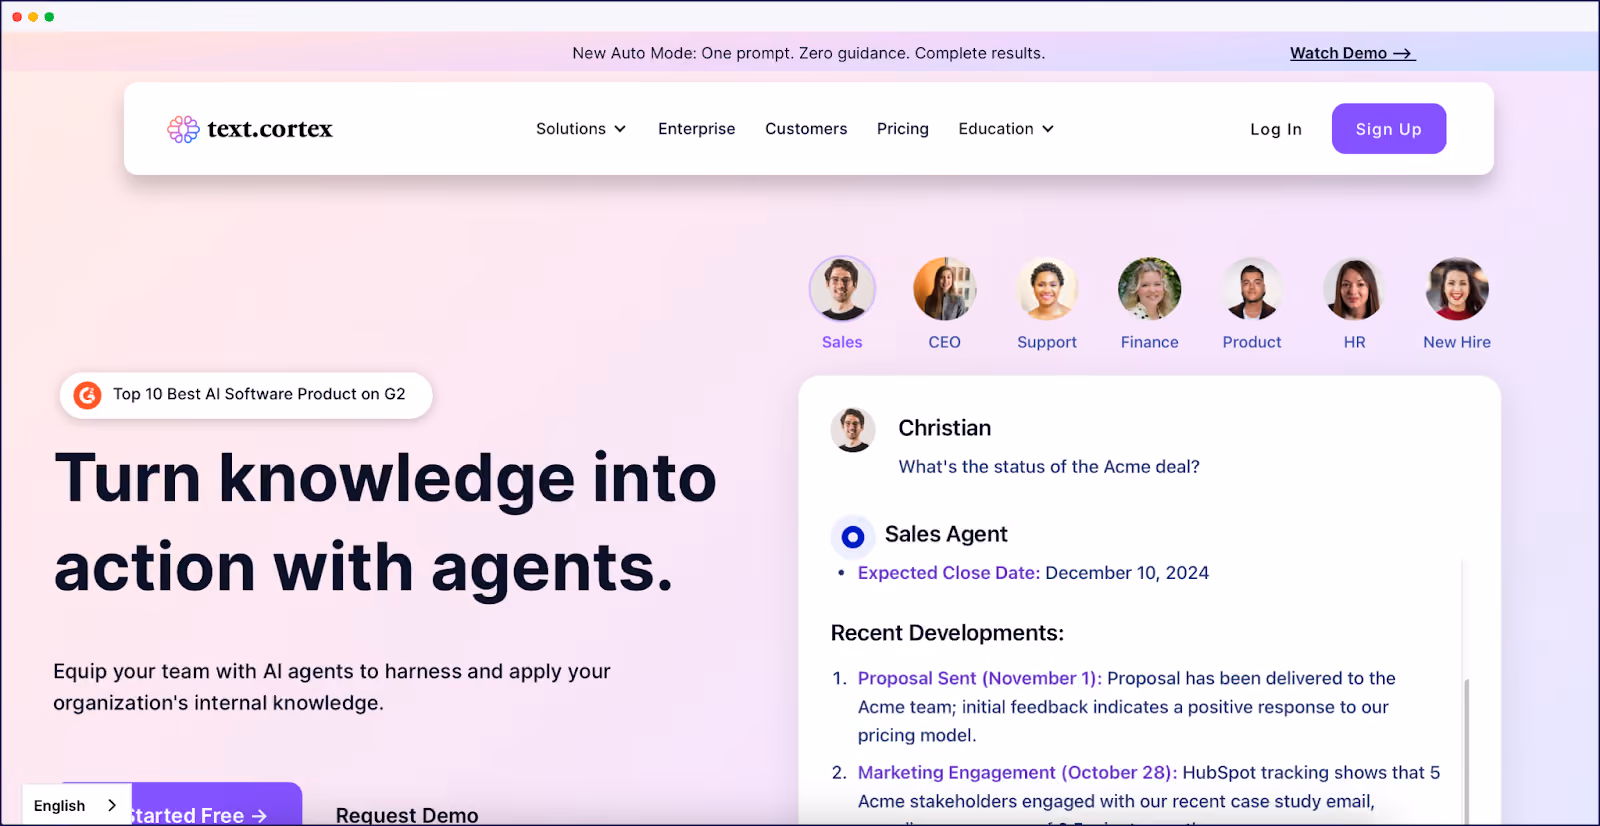Select the Product persona avatar
Viewport: 1600px width, 826px height.
click(x=1252, y=289)
